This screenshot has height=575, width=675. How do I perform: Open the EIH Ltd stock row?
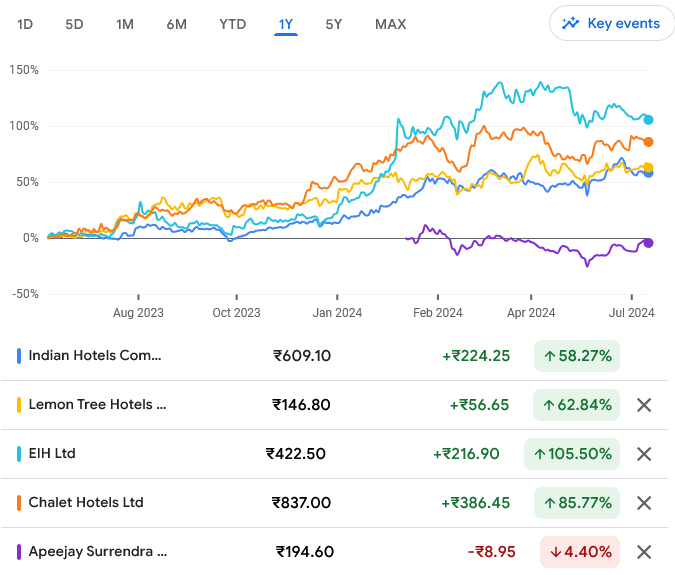pos(334,454)
